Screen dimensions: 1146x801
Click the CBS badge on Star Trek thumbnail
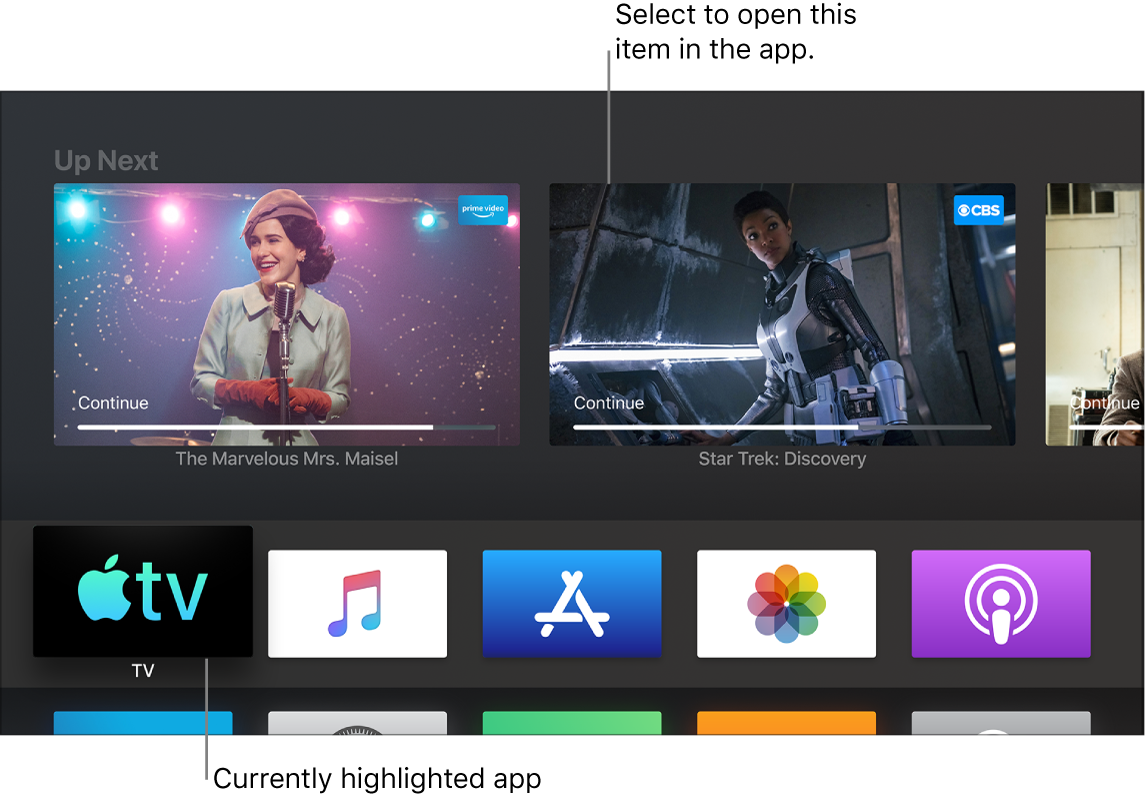978,210
